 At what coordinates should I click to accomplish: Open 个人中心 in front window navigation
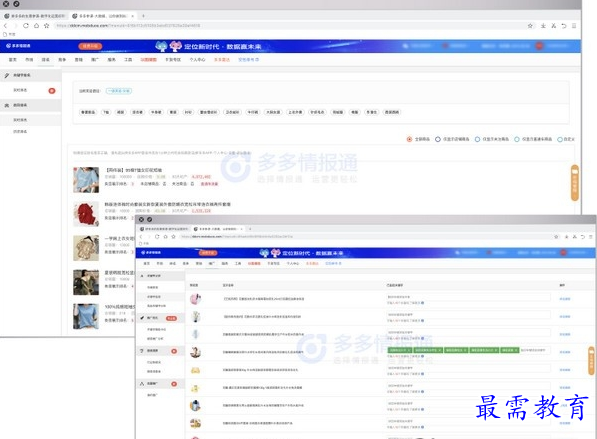[x=293, y=263]
